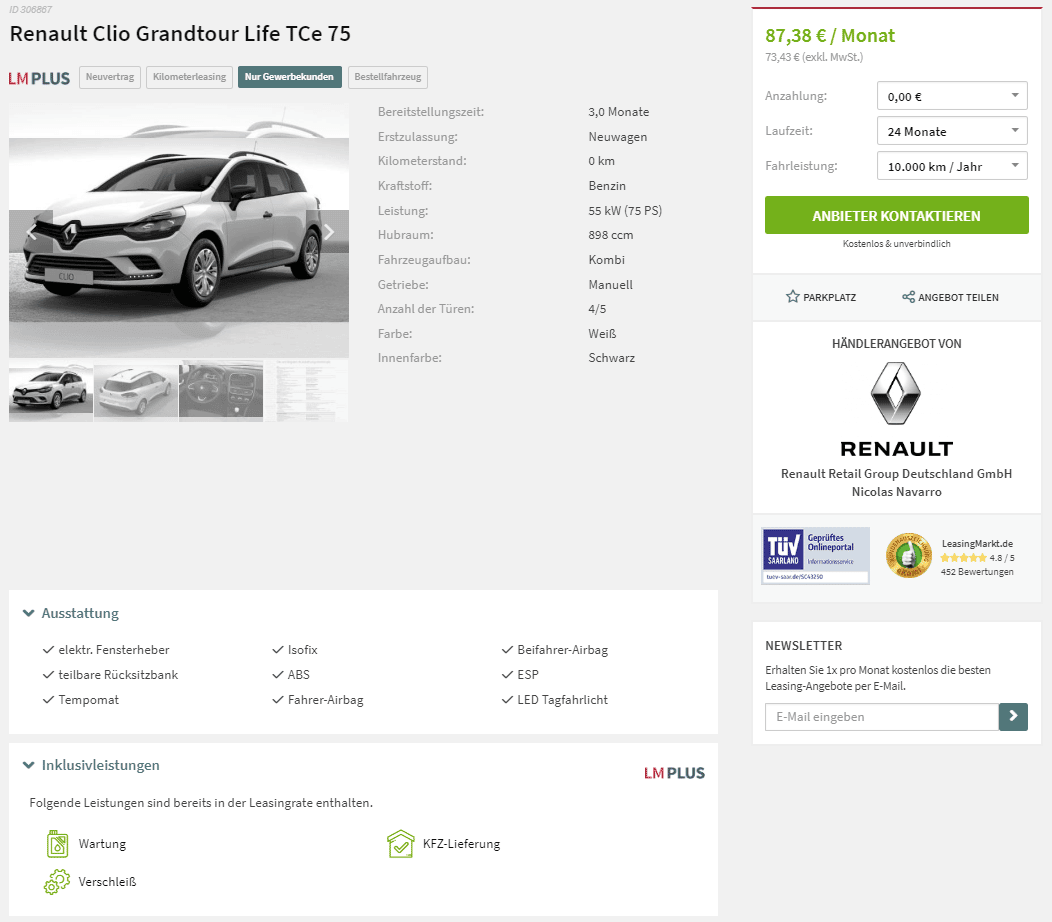Viewport: 1052px width, 922px height.
Task: Select the Bestellfahrzeug tag
Action: click(388, 77)
